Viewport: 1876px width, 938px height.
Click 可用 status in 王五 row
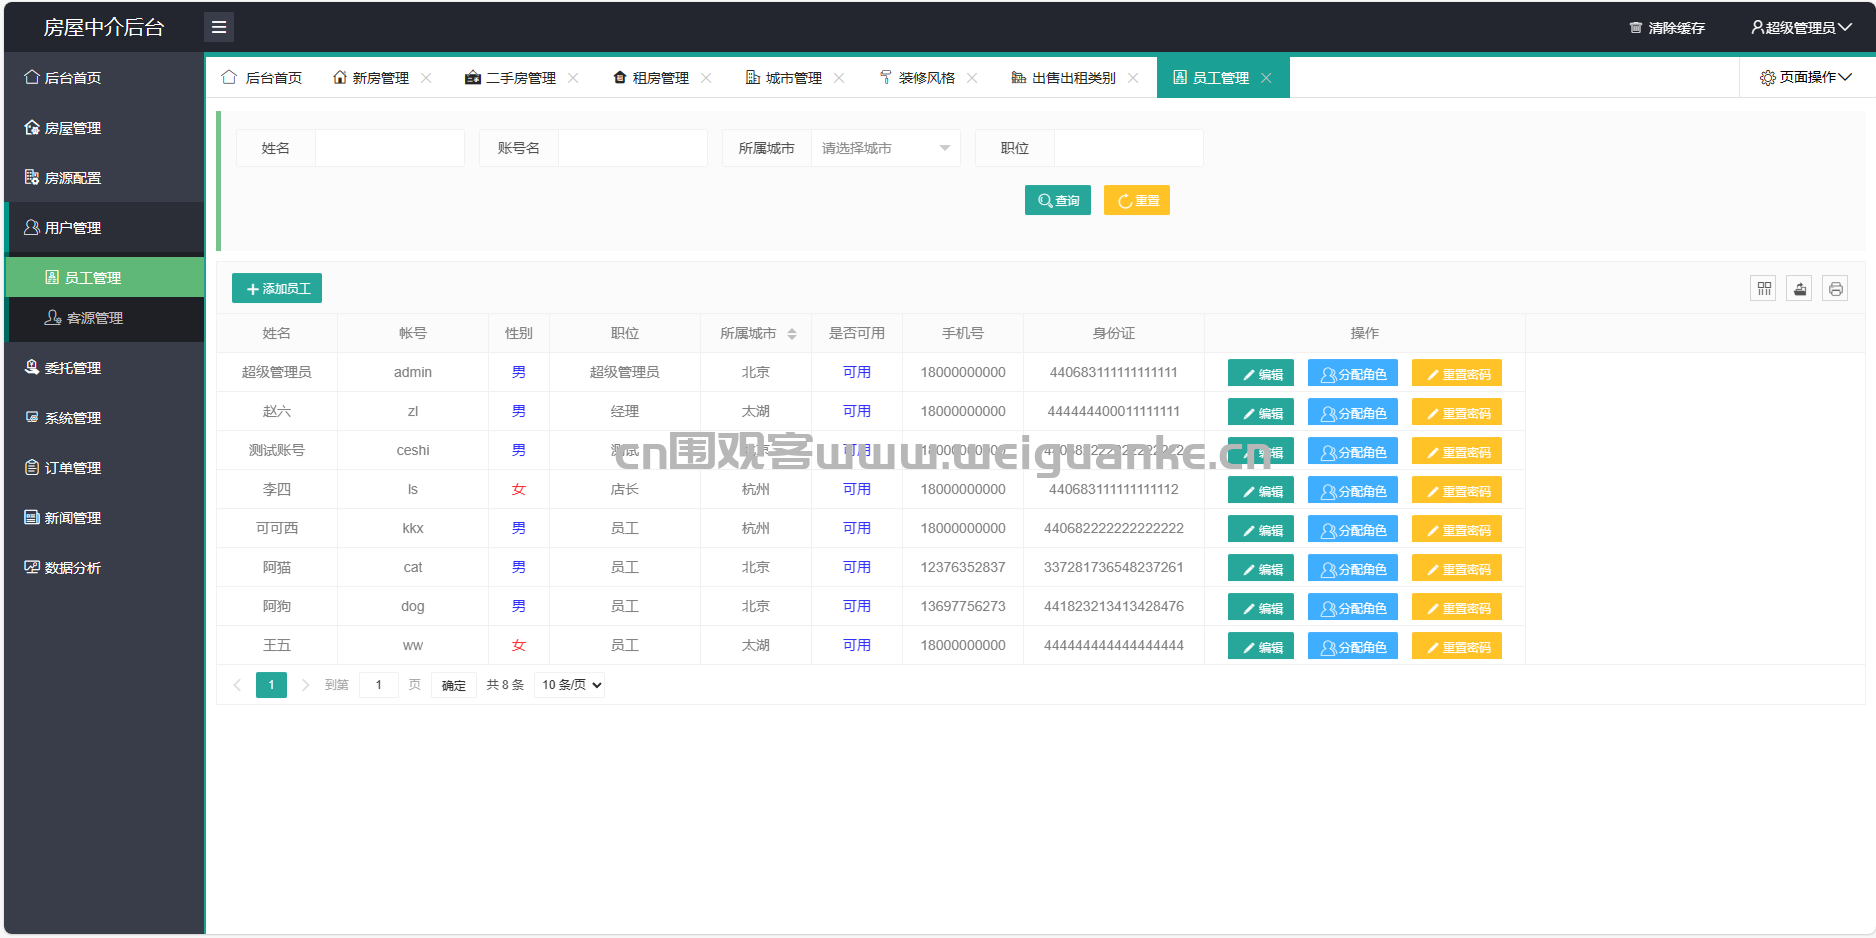point(857,645)
